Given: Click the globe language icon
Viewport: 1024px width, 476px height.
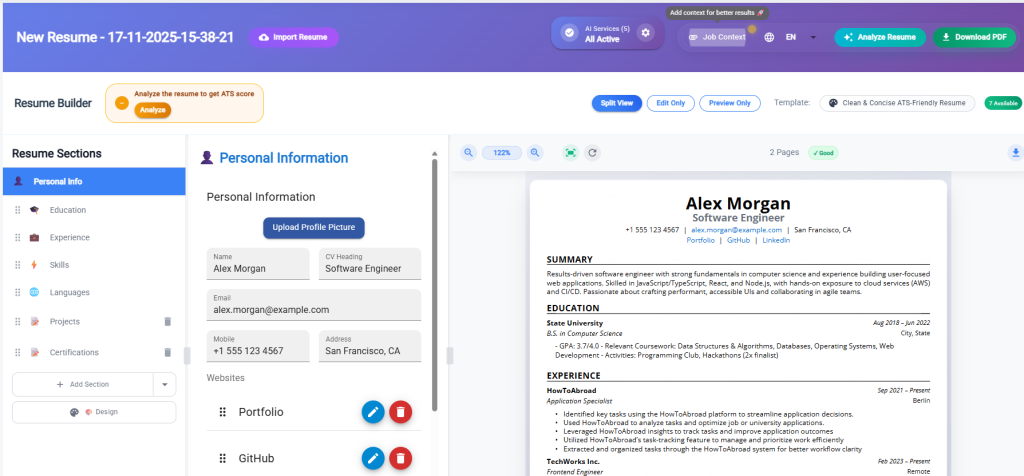Looking at the screenshot, I should (x=769, y=37).
